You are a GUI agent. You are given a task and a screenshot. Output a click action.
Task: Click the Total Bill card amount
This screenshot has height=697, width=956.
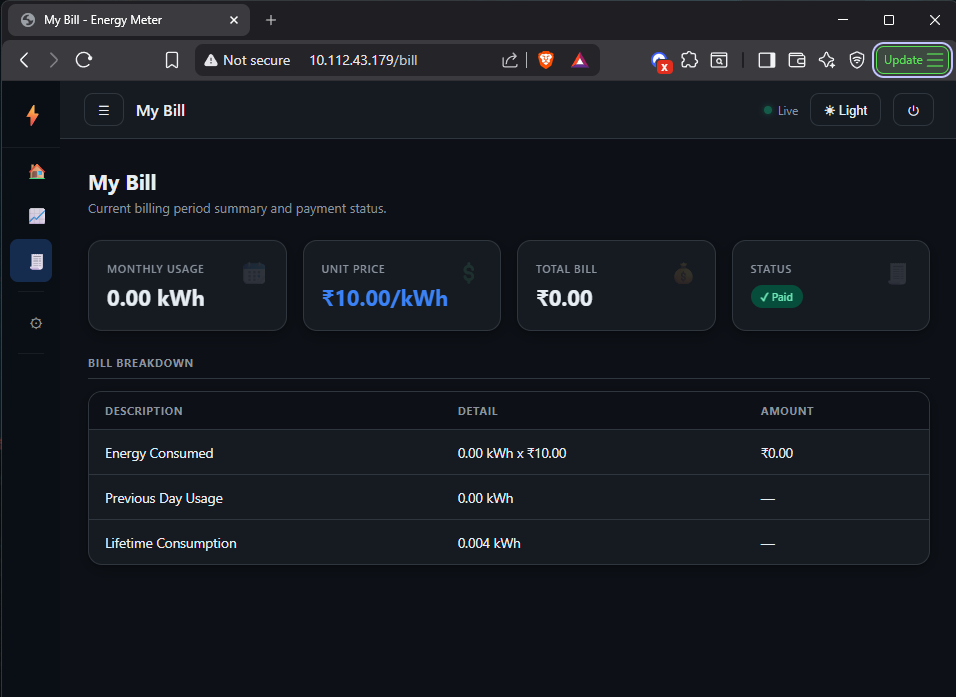pyautogui.click(x=564, y=298)
